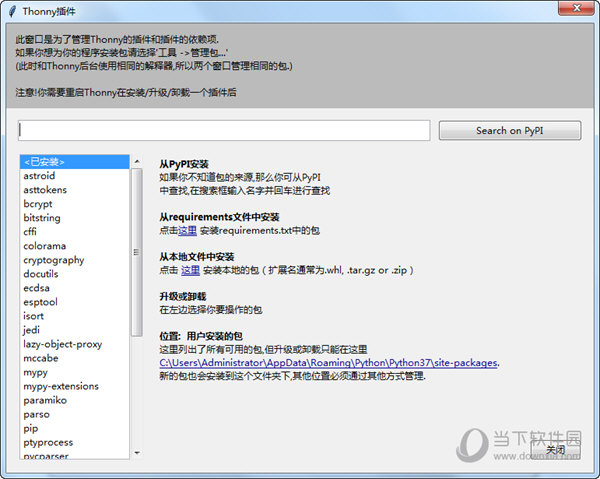This screenshot has width=600, height=479.
Task: Select paramiko in the package list
Action: [74, 400]
